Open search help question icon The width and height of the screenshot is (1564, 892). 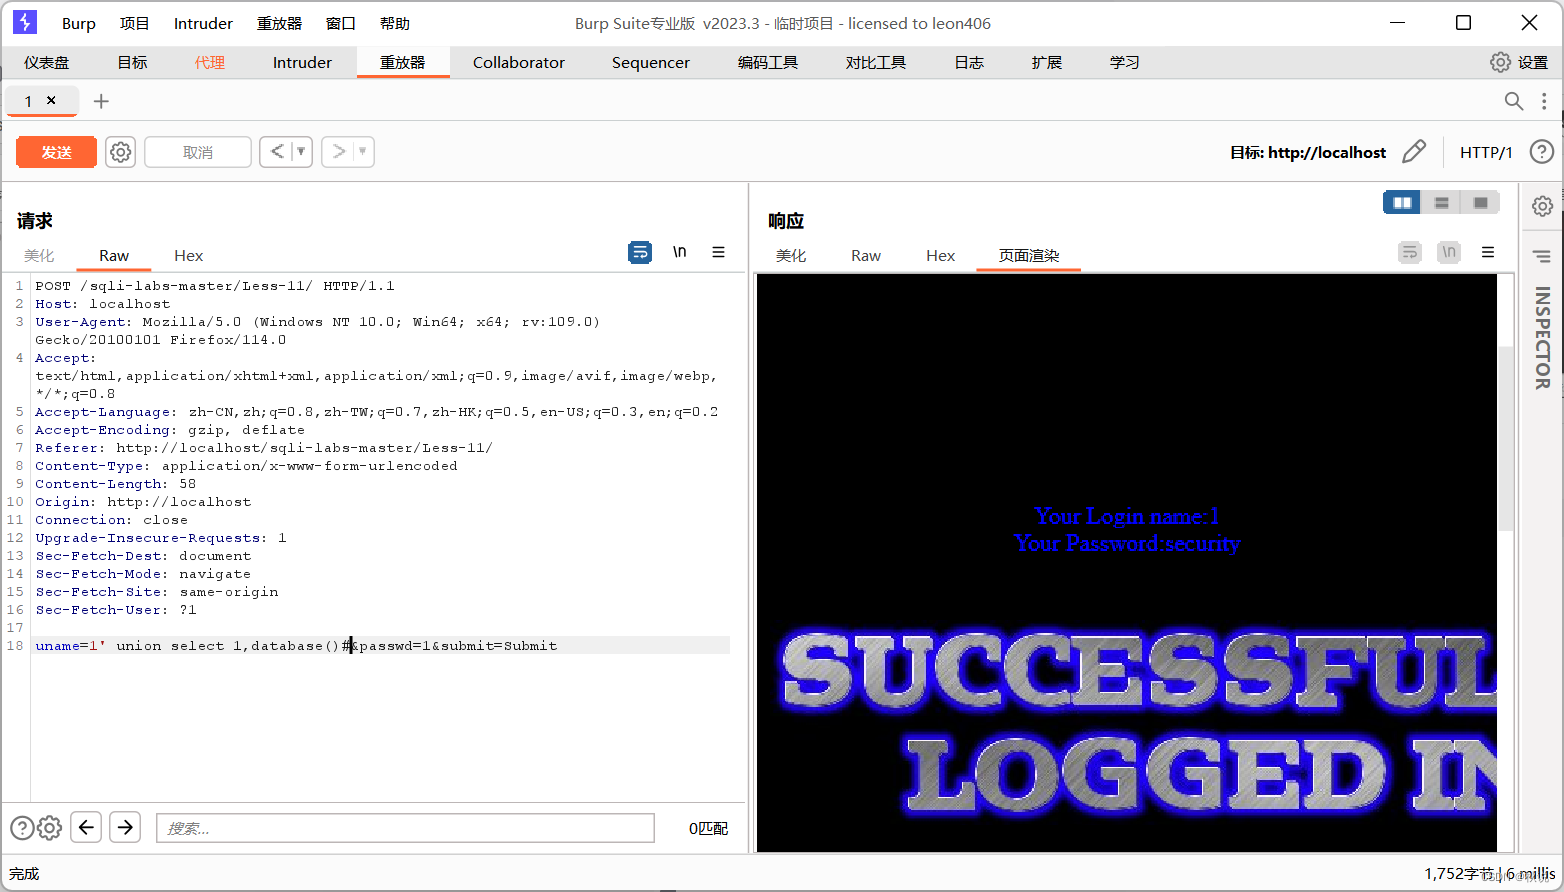(22, 828)
